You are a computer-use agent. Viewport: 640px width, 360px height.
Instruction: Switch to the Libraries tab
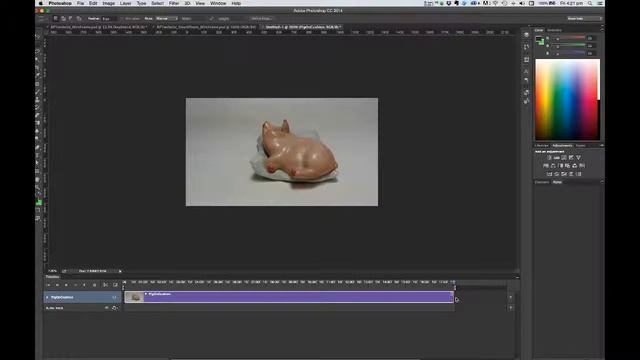(x=542, y=146)
